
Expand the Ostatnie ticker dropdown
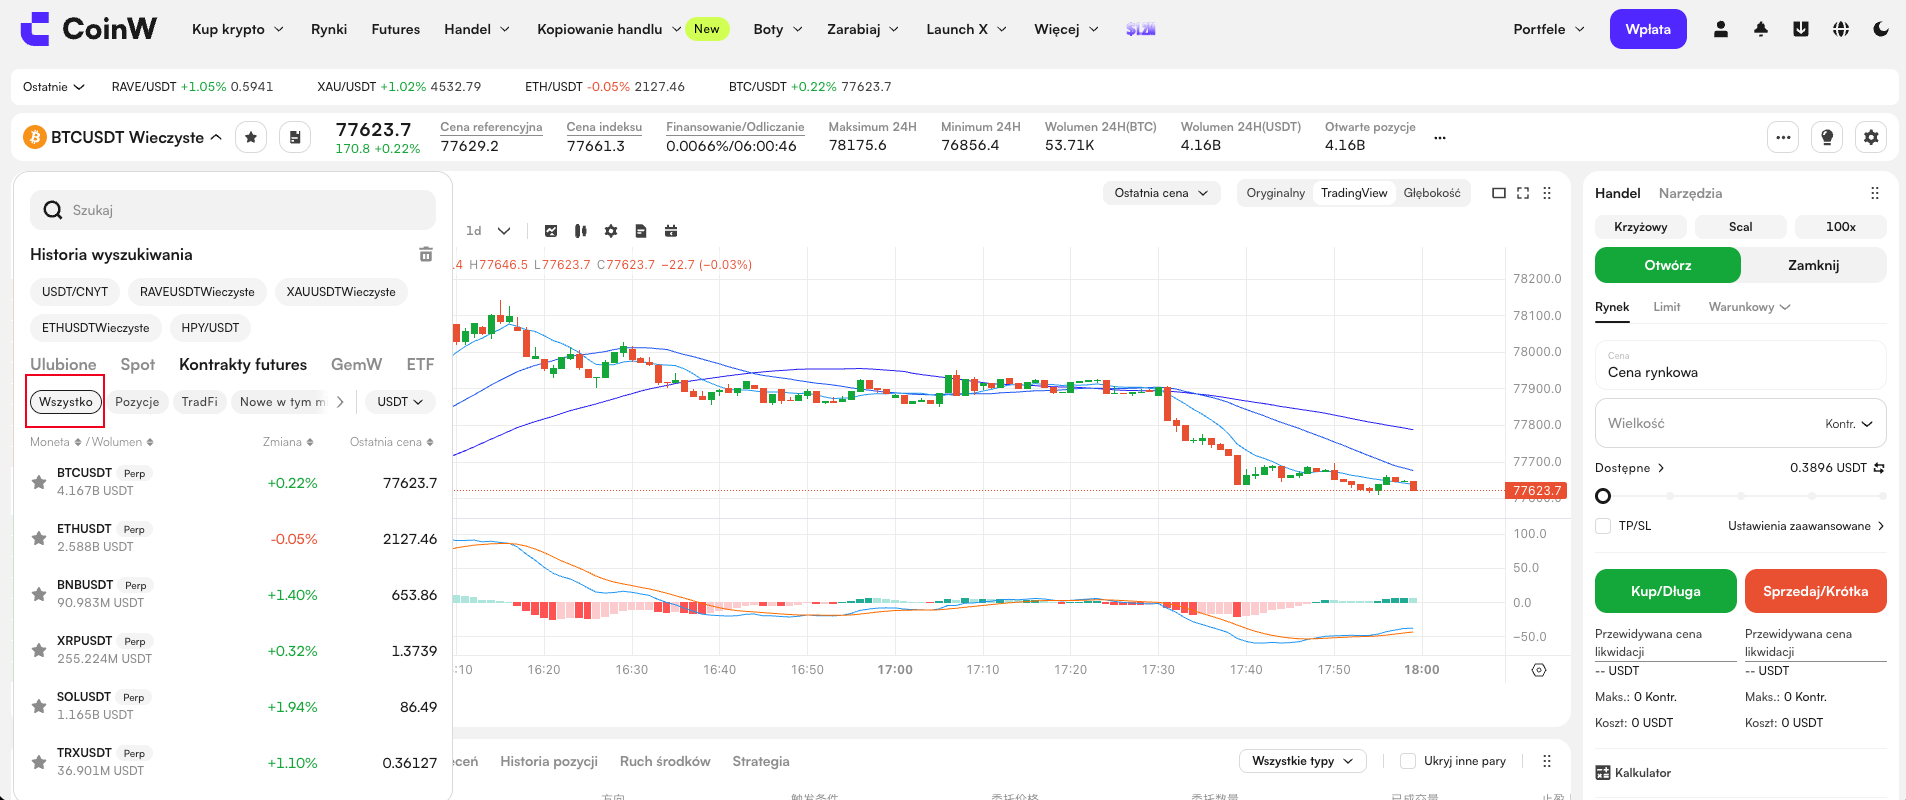pyautogui.click(x=54, y=87)
